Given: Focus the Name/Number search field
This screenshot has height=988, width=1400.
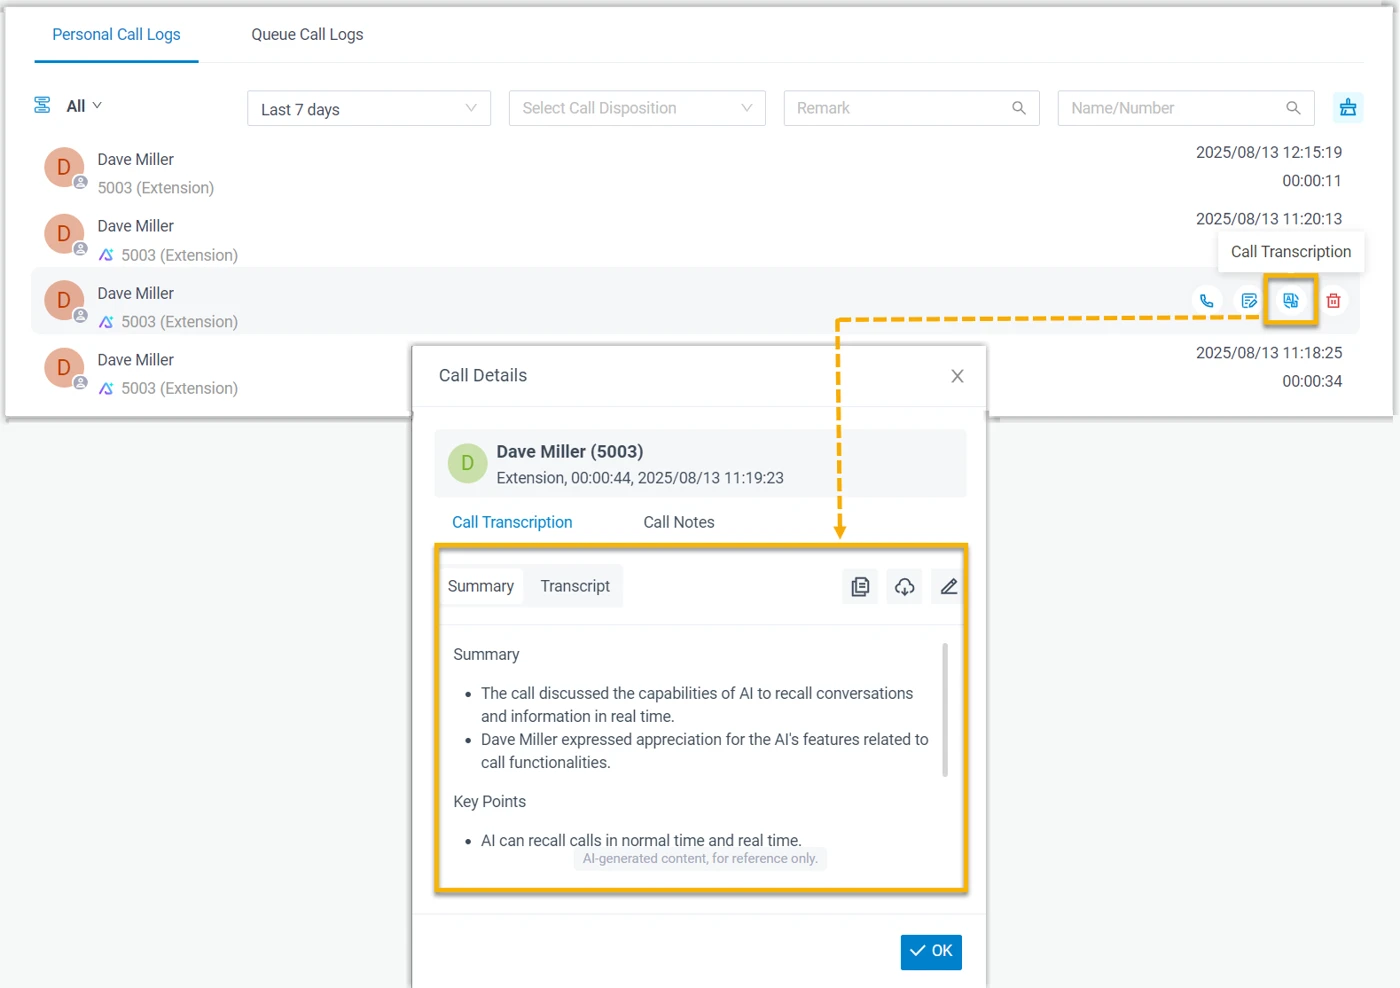Looking at the screenshot, I should coord(1186,108).
